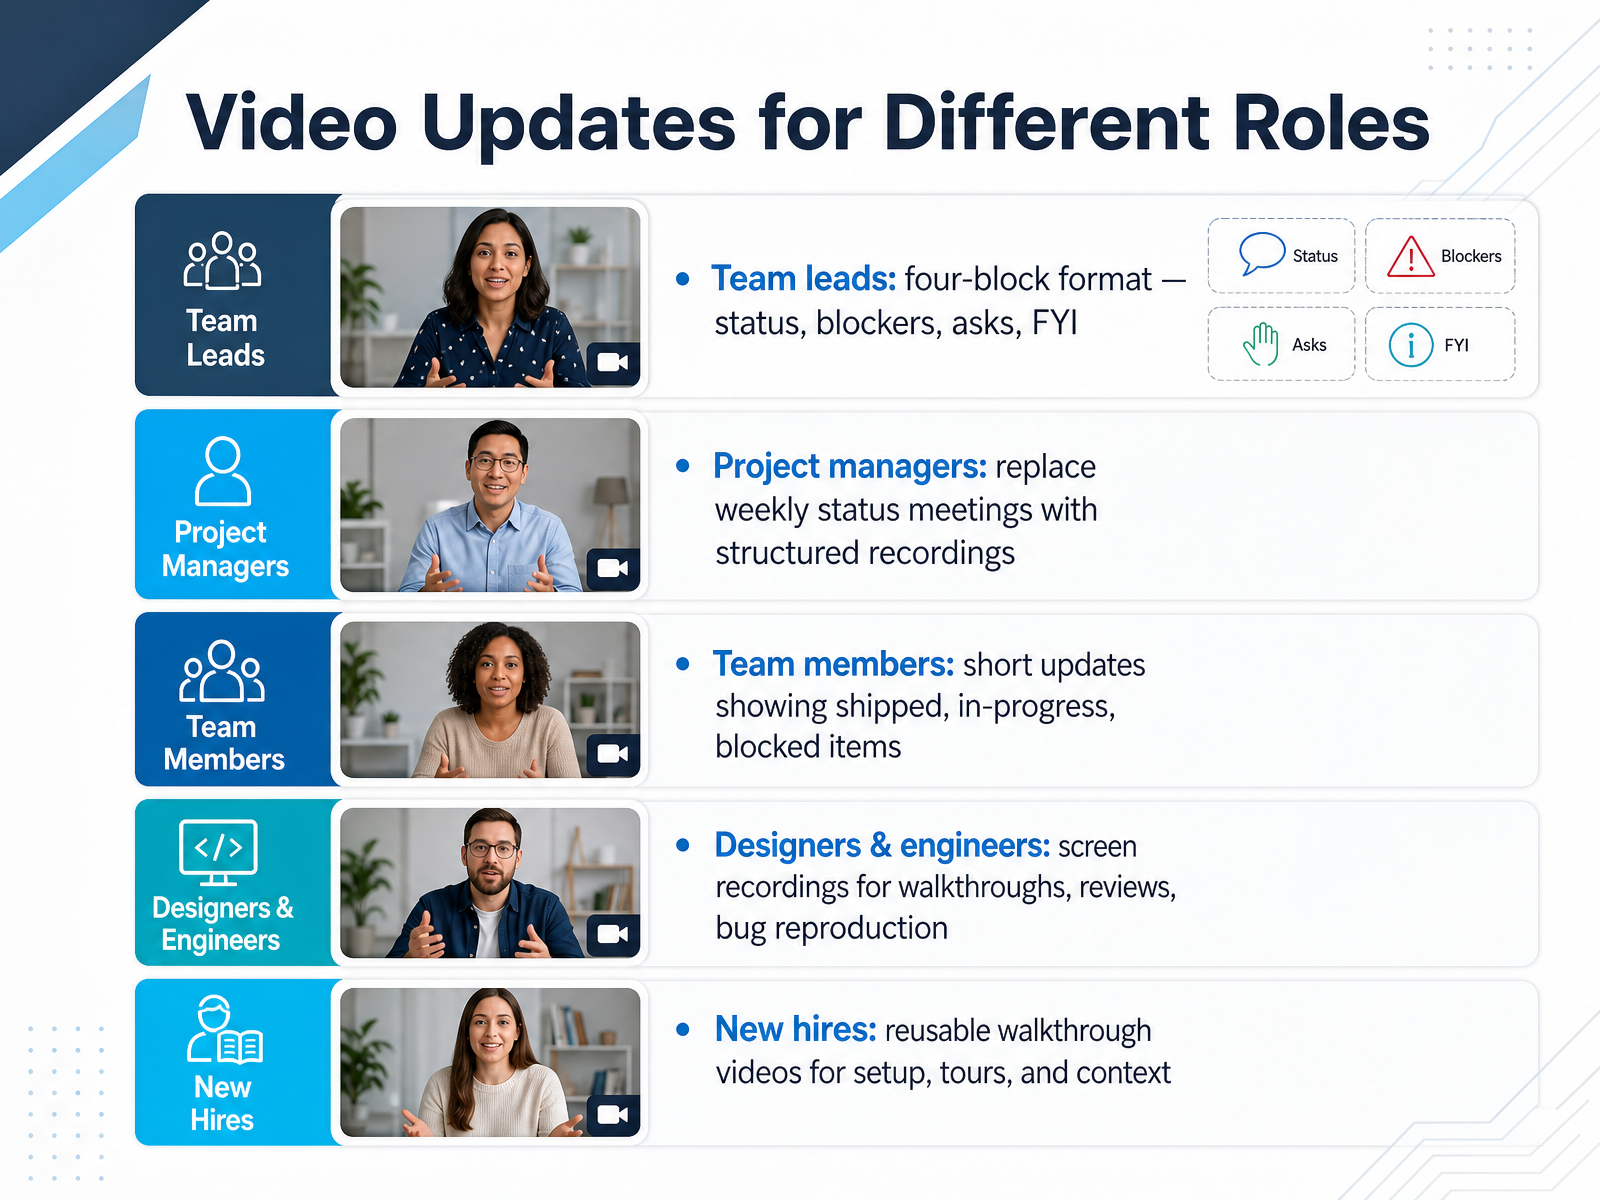Click the Project Managers person icon
The image size is (1600, 1200).
pyautogui.click(x=222, y=471)
